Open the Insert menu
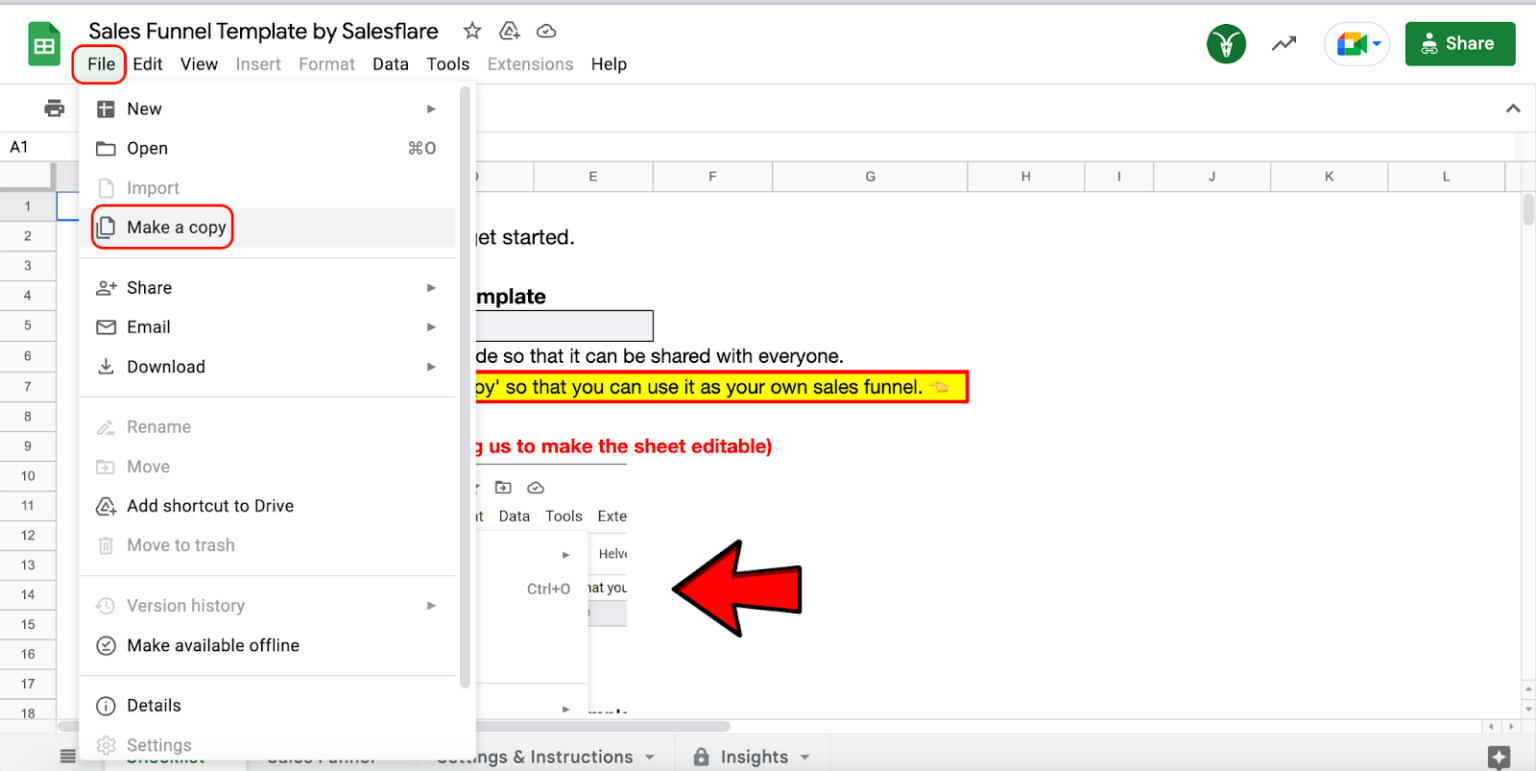Screen dimensions: 1536x771 point(258,64)
